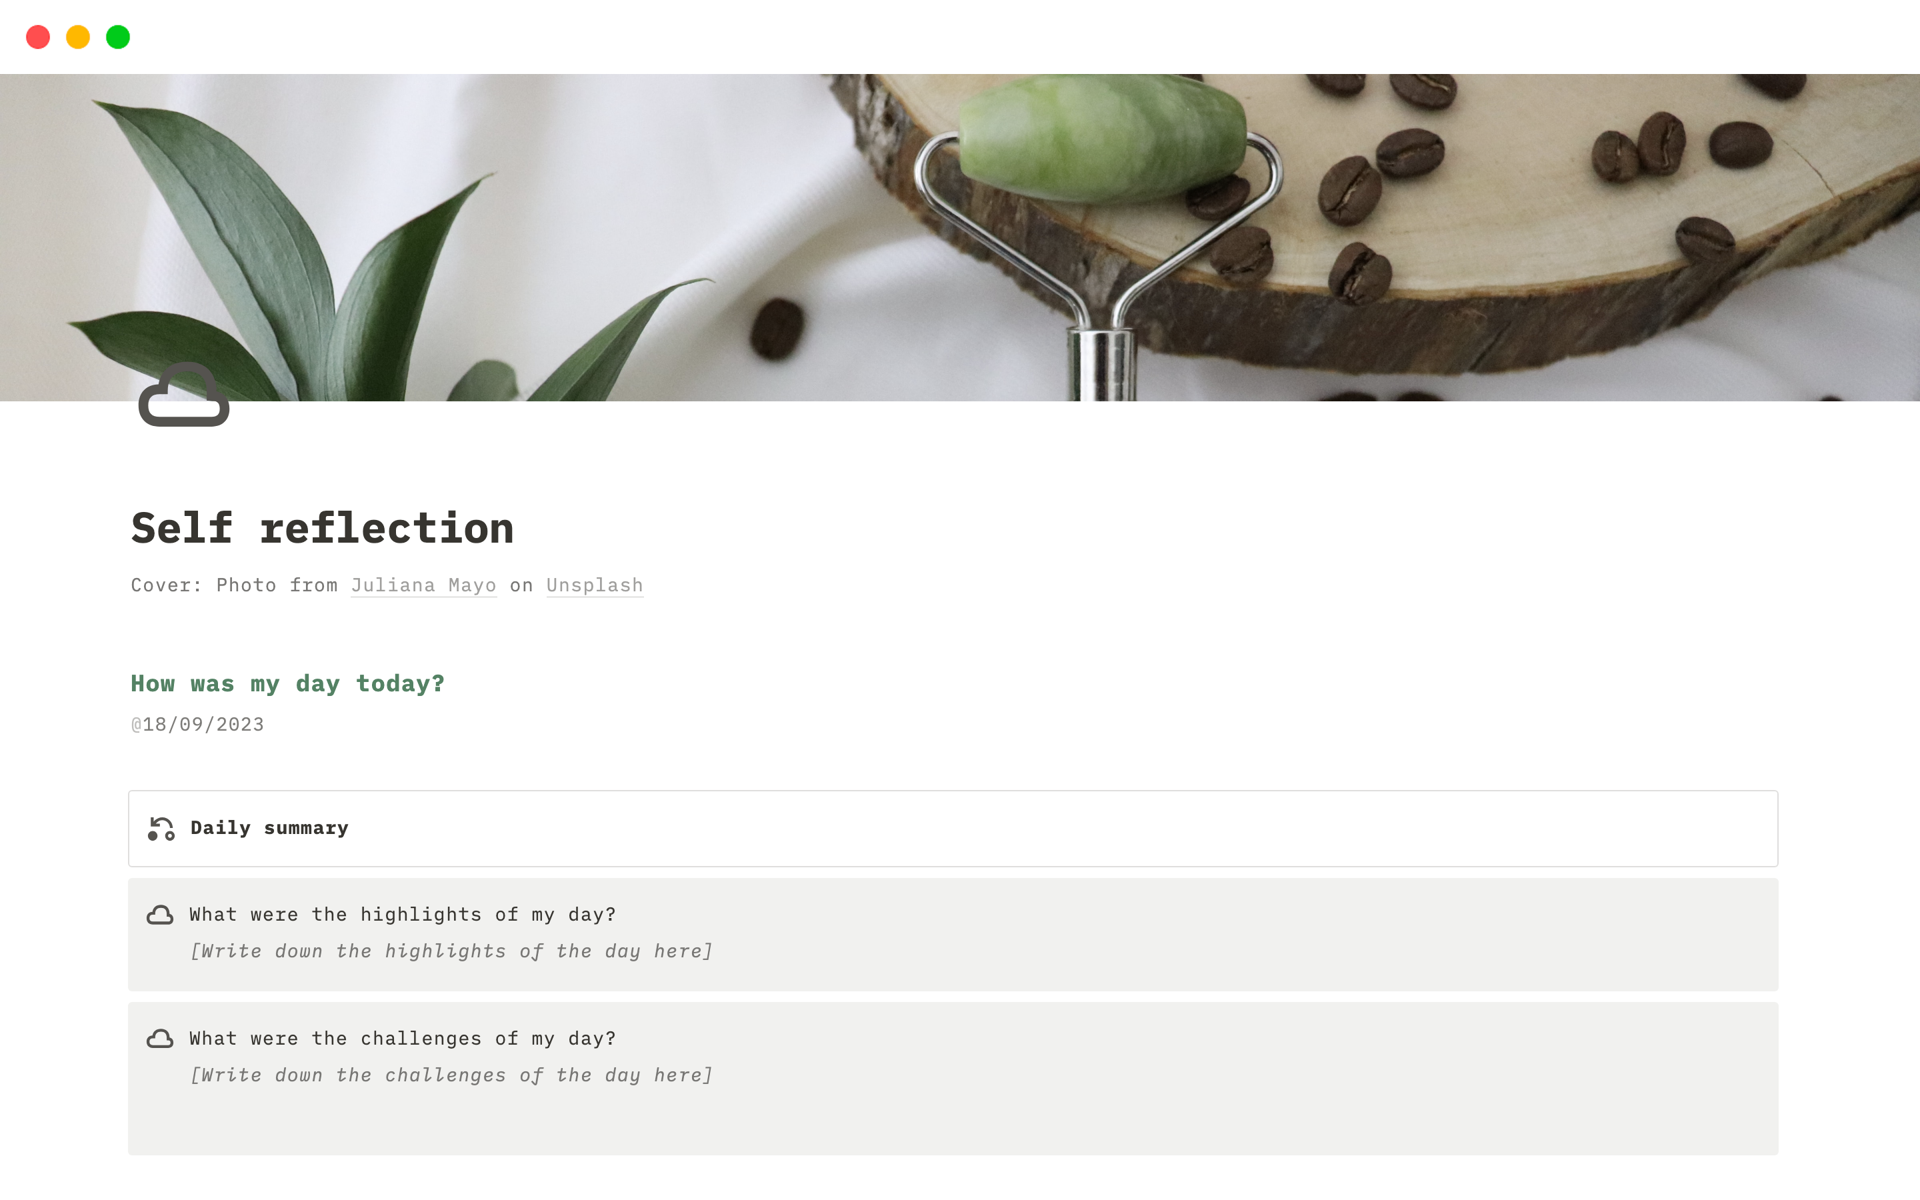Maximize the window with the green button
This screenshot has width=1920, height=1200.
click(118, 37)
